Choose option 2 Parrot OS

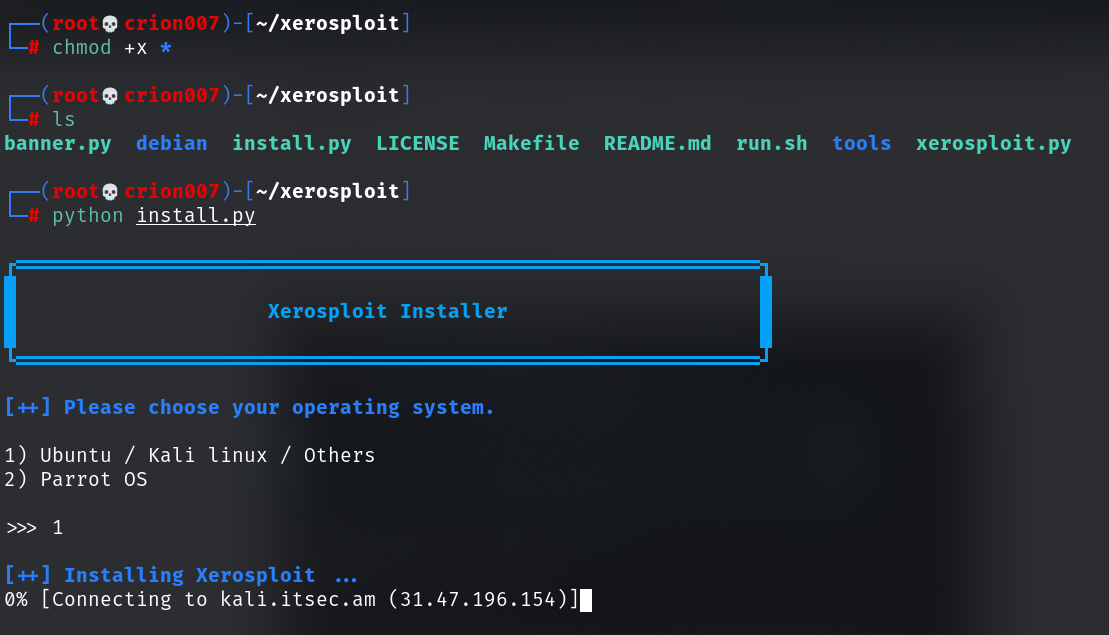(76, 479)
